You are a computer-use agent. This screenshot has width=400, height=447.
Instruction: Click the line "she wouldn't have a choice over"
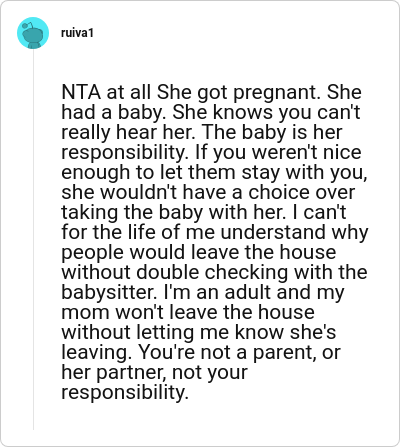[208, 192]
